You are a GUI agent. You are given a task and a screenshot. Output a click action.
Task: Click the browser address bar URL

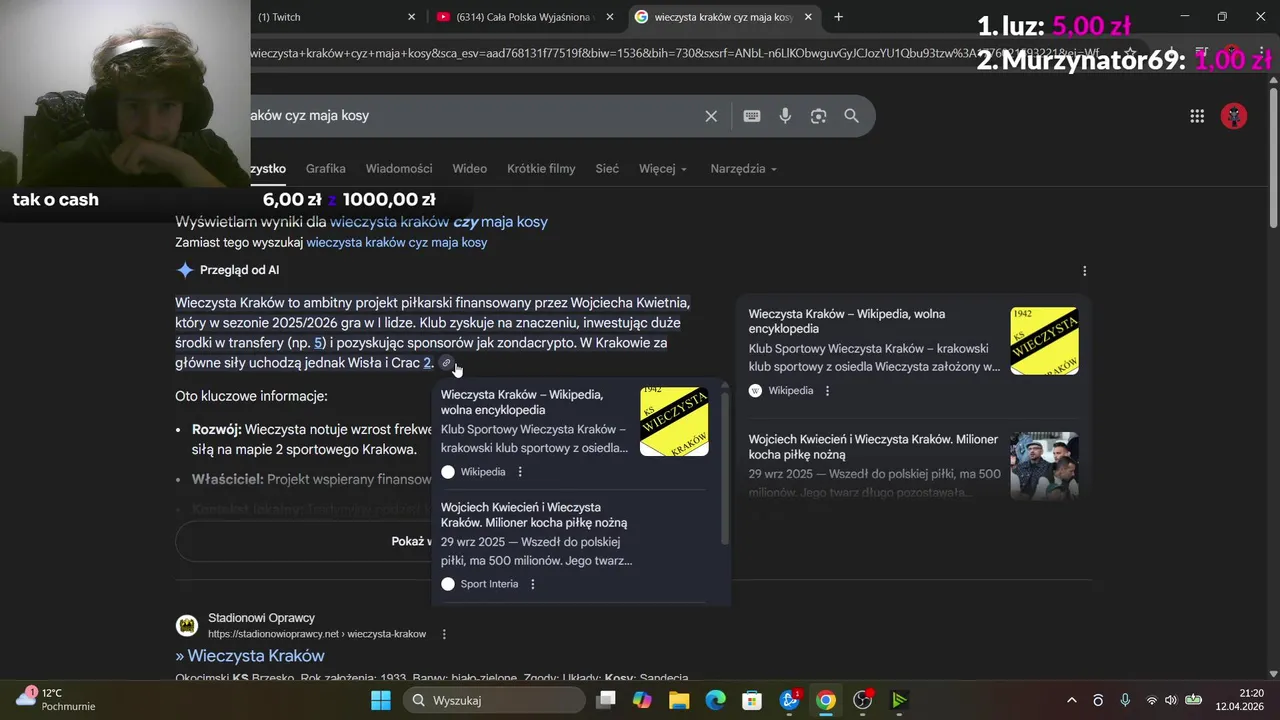pos(675,53)
